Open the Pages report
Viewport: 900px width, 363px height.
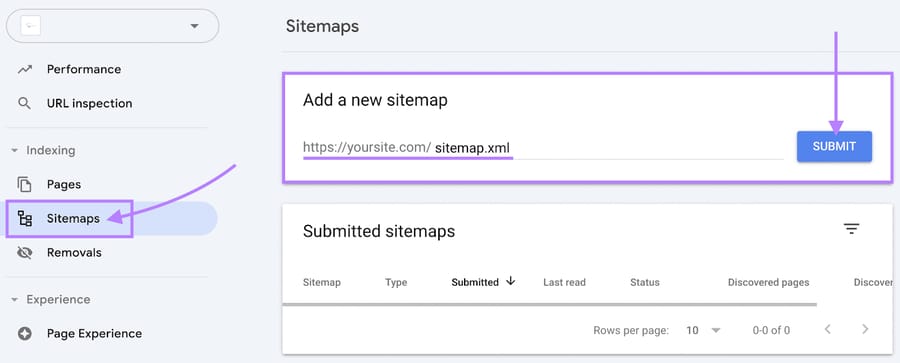[x=64, y=184]
